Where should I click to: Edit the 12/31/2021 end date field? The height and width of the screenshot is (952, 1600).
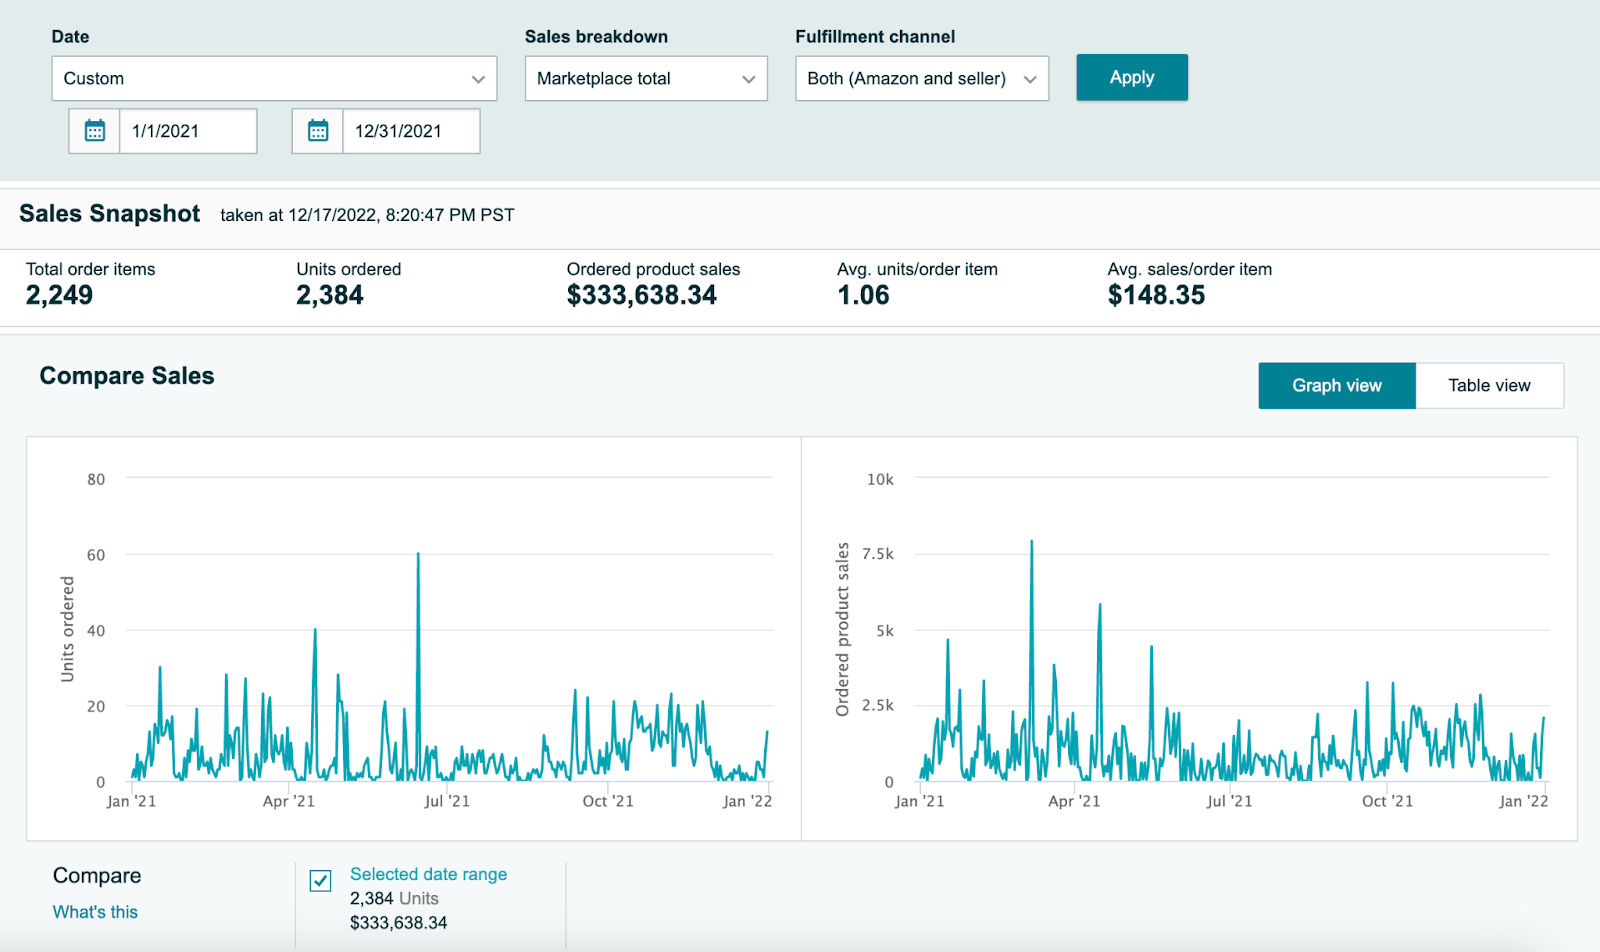point(411,131)
